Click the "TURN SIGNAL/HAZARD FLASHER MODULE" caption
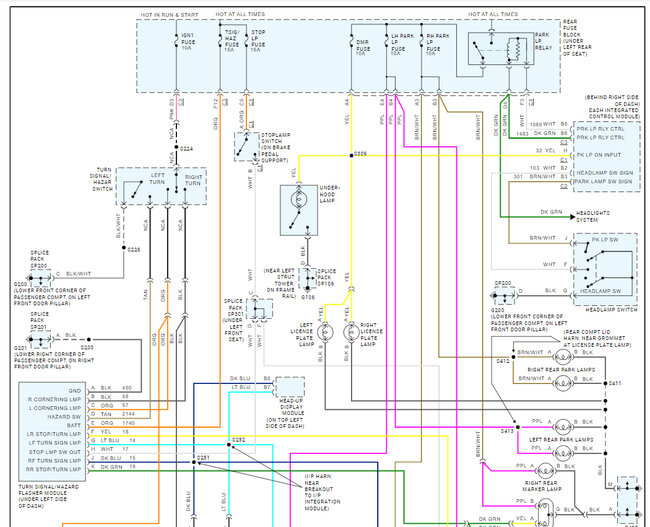This screenshot has width=650, height=527. click(49, 490)
